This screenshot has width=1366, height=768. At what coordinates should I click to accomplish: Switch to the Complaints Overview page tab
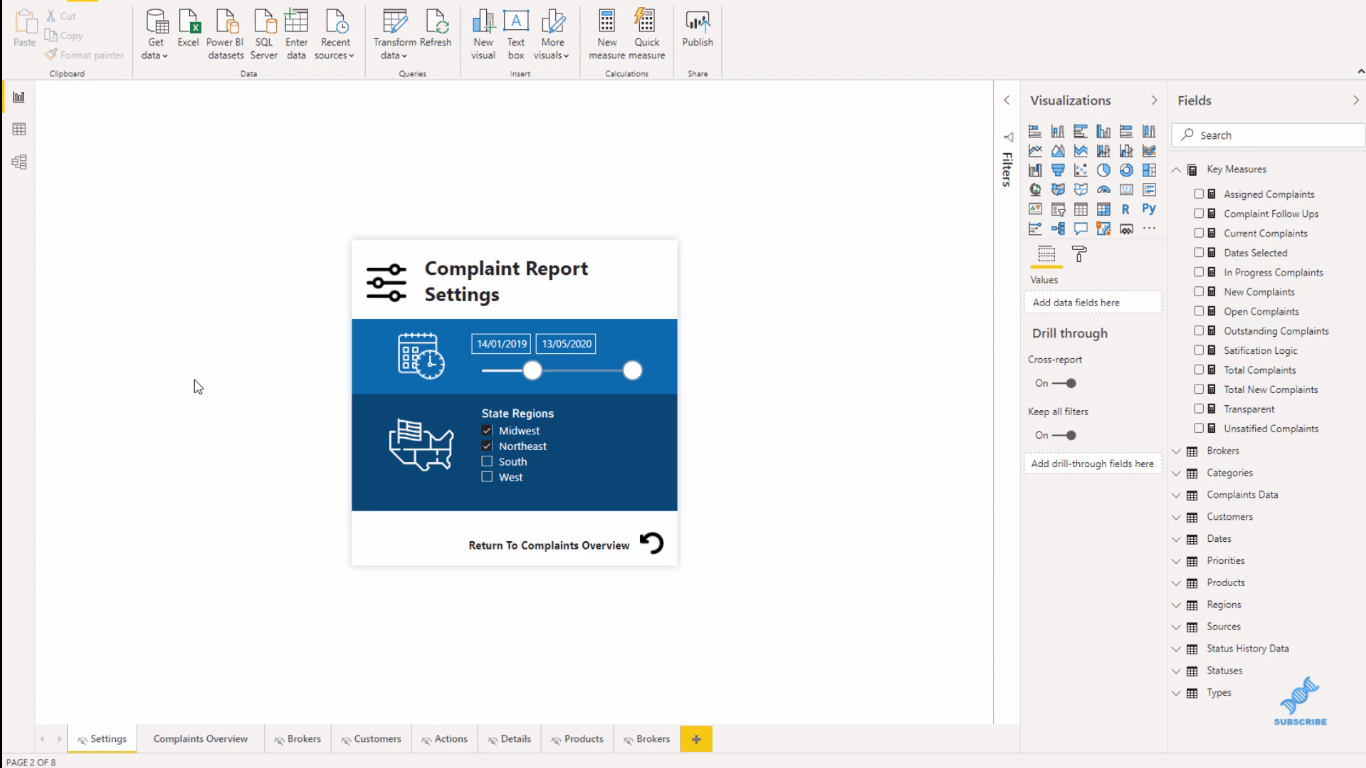pos(200,739)
